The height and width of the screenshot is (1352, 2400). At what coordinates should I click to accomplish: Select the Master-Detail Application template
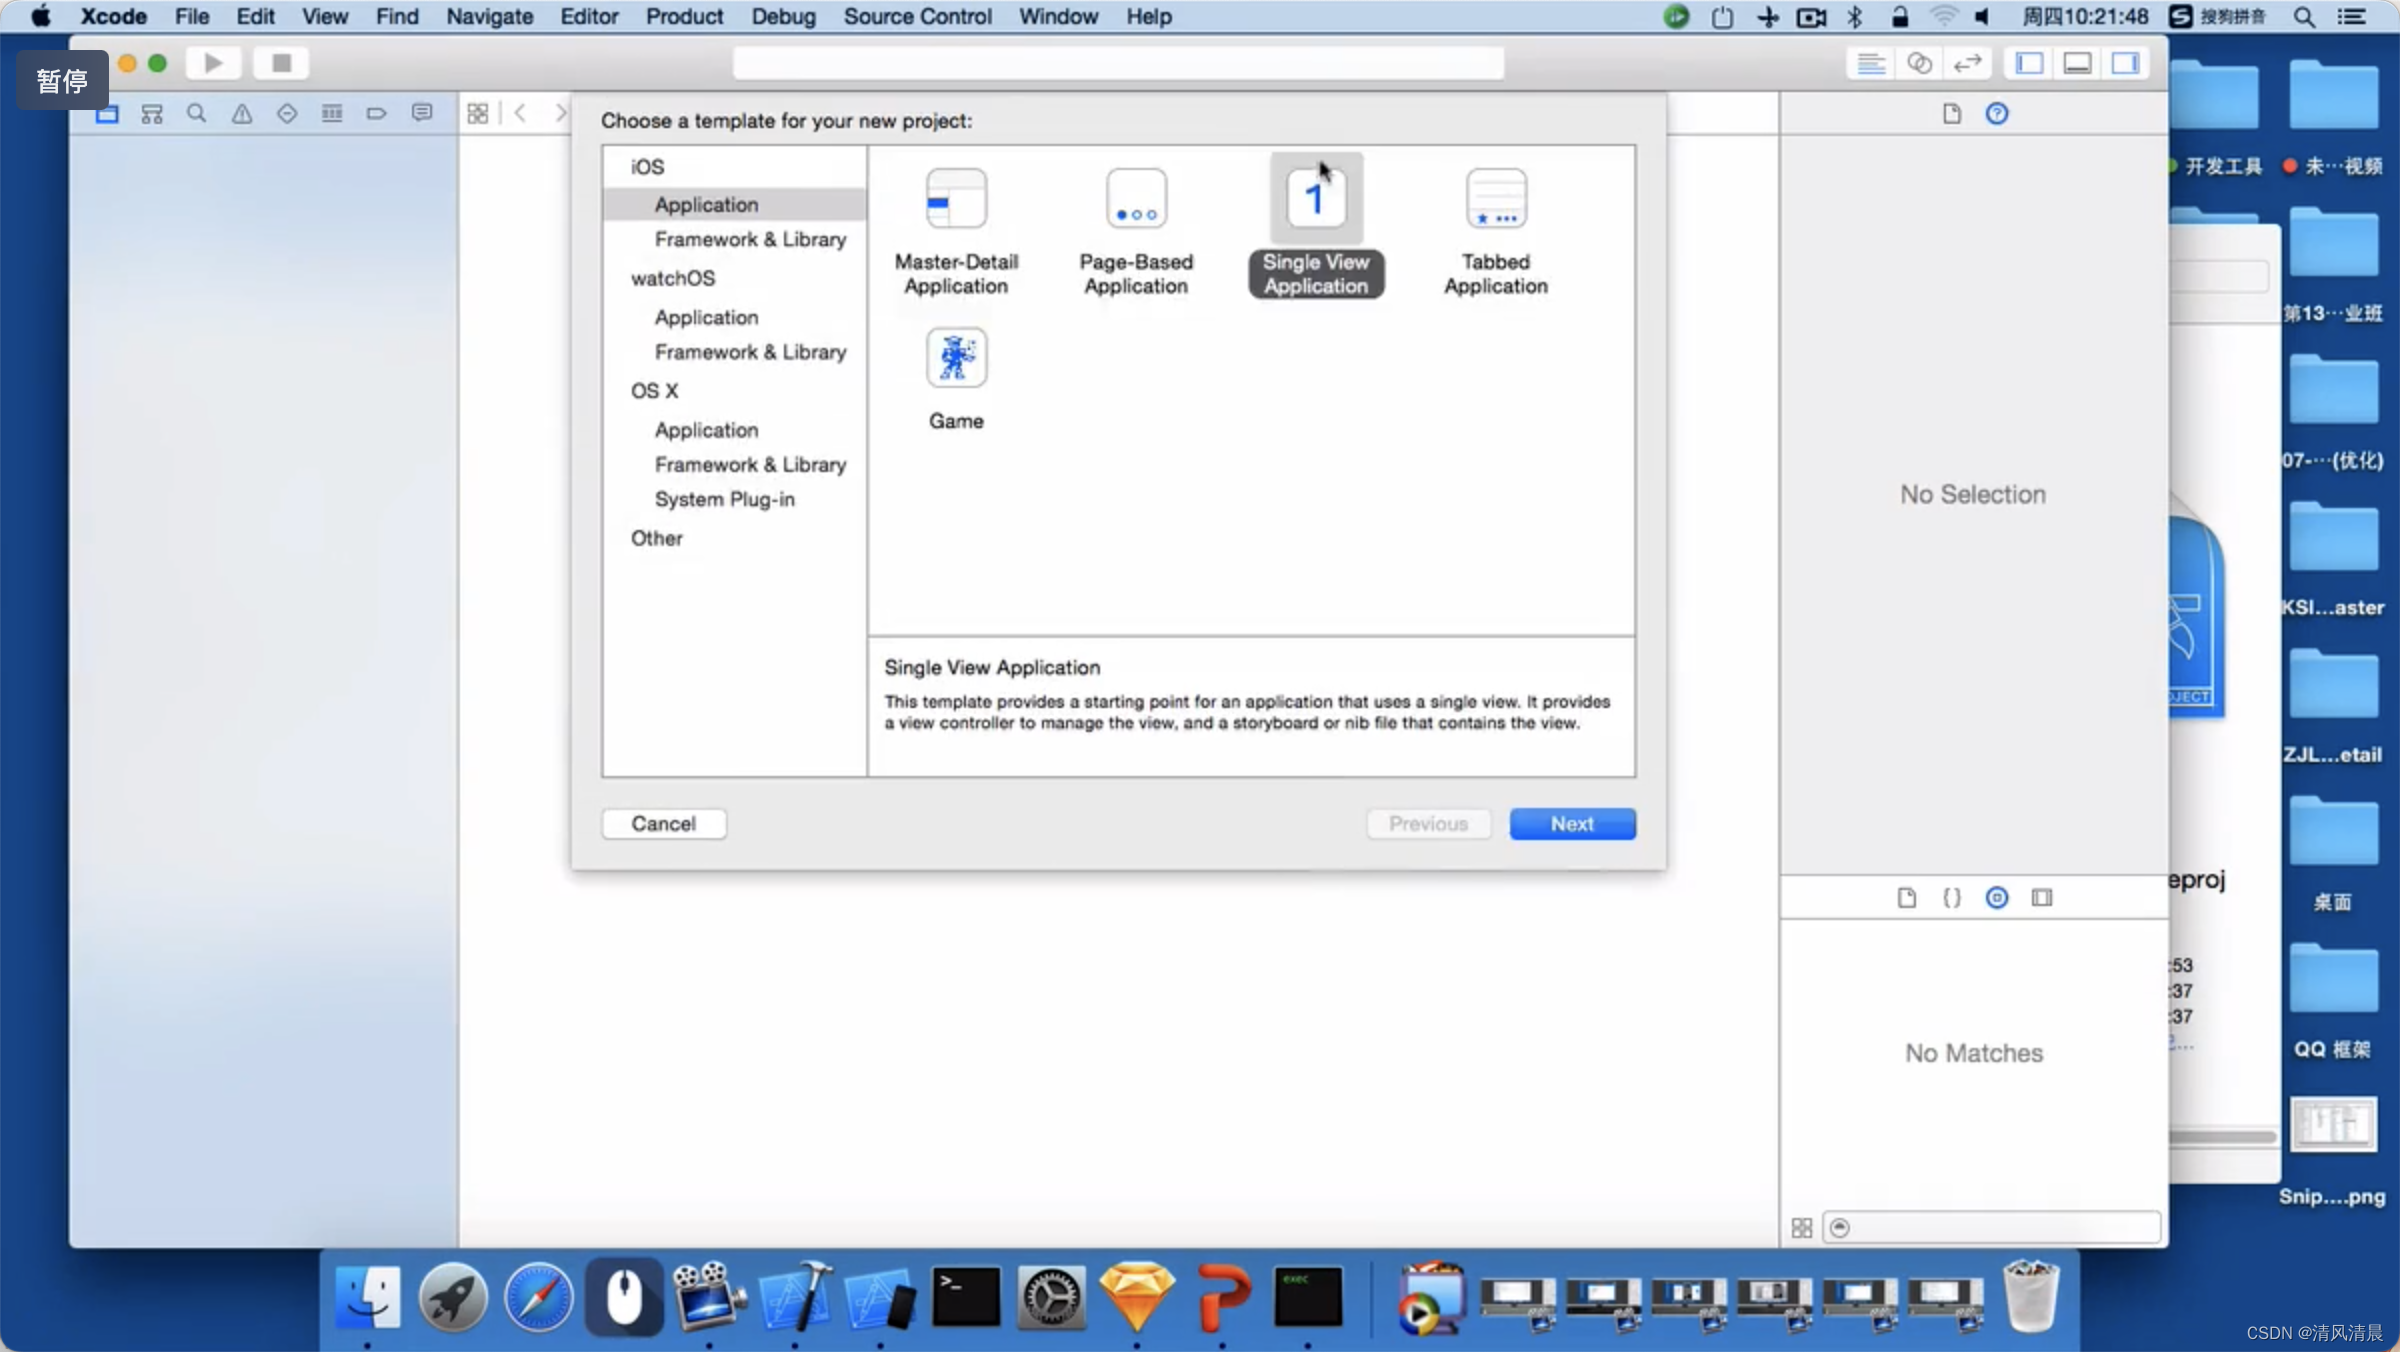[x=956, y=232]
